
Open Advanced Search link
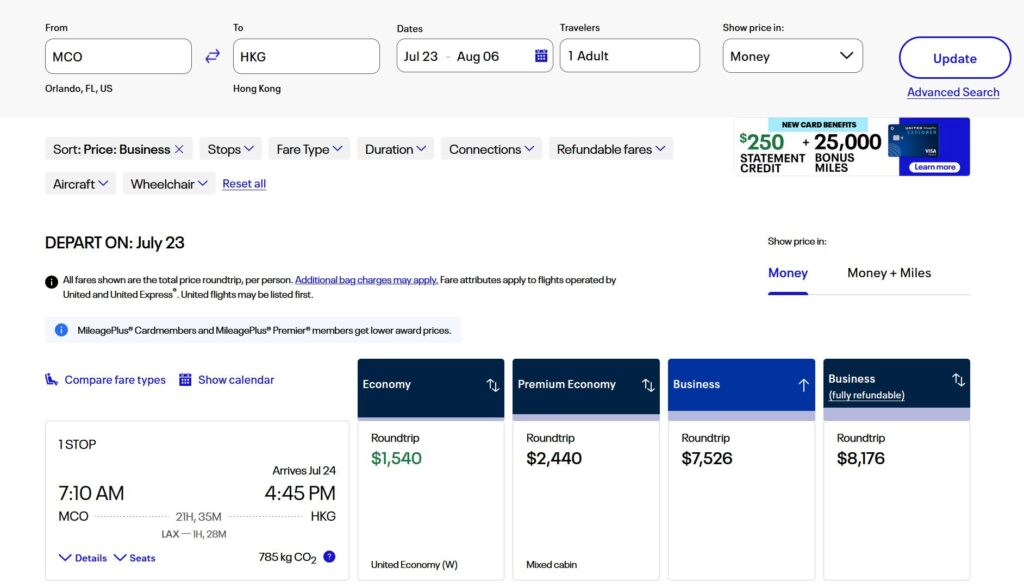[952, 92]
